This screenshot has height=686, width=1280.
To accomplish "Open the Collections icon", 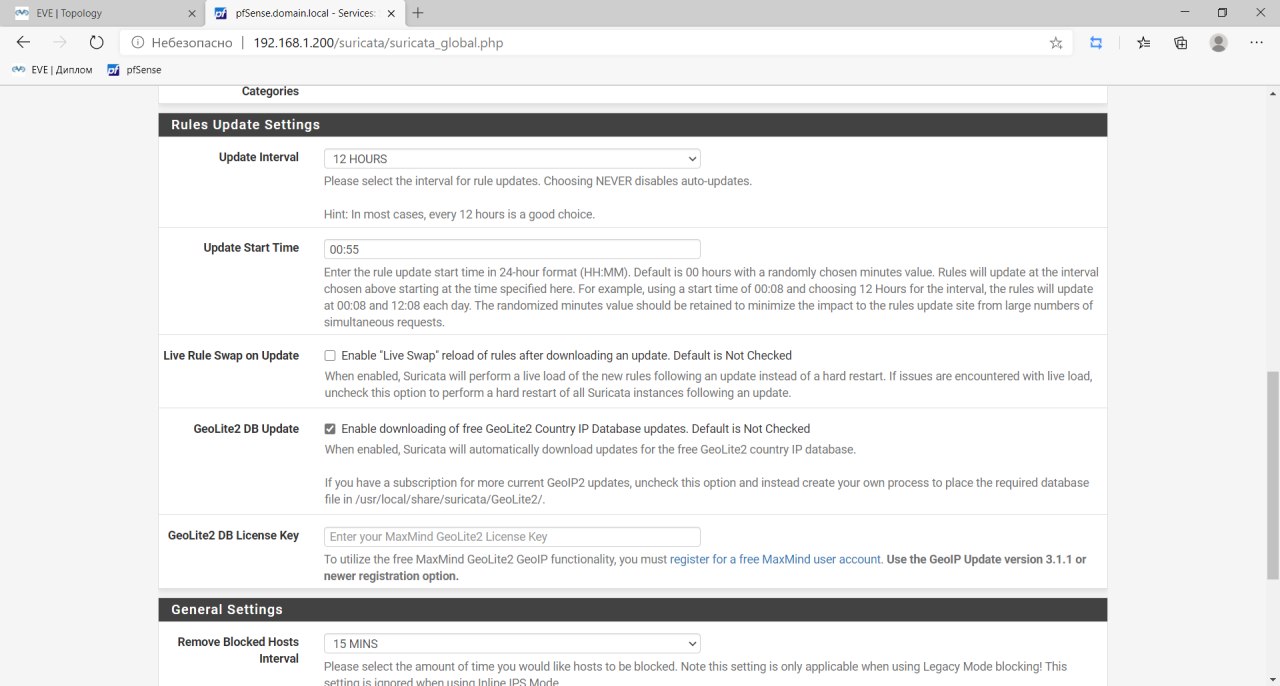I will pos(1181,43).
